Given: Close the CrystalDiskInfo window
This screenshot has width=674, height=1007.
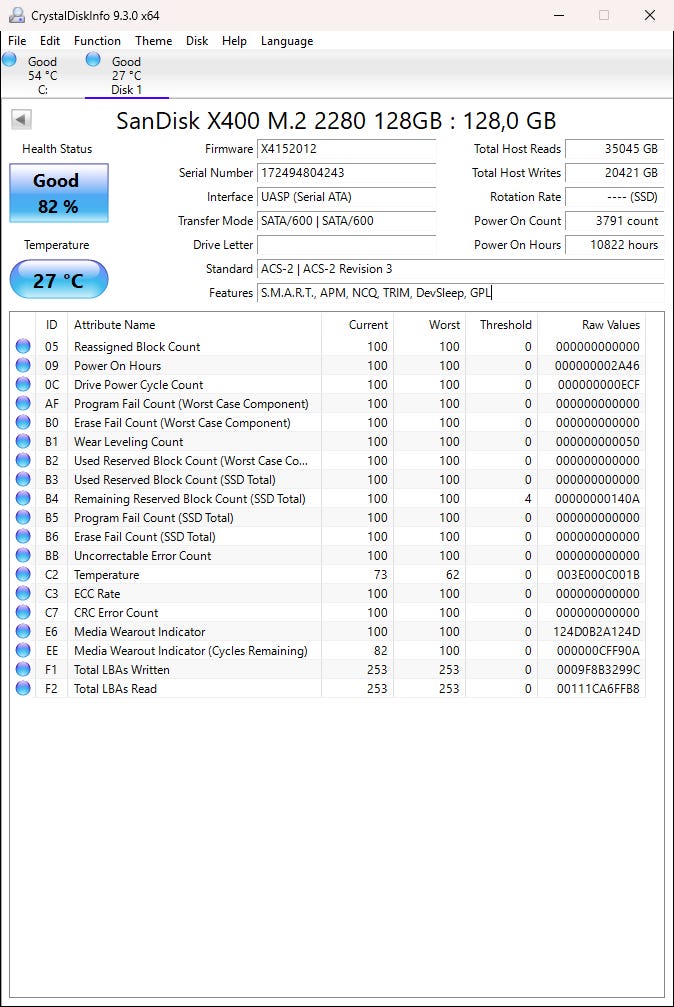Looking at the screenshot, I should (x=650, y=15).
